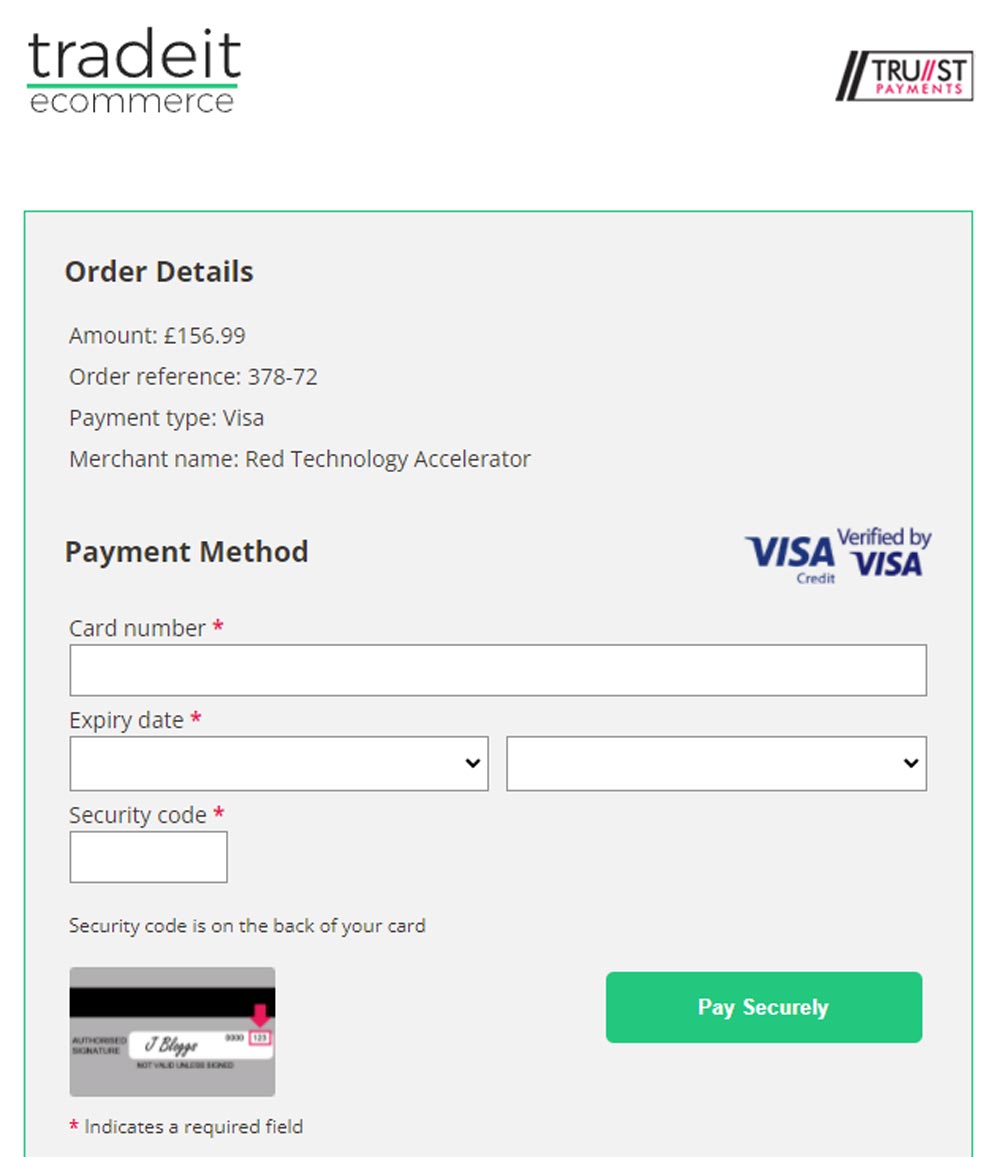Click the pink arrow on the card image
This screenshot has width=1000, height=1157.
(260, 1015)
